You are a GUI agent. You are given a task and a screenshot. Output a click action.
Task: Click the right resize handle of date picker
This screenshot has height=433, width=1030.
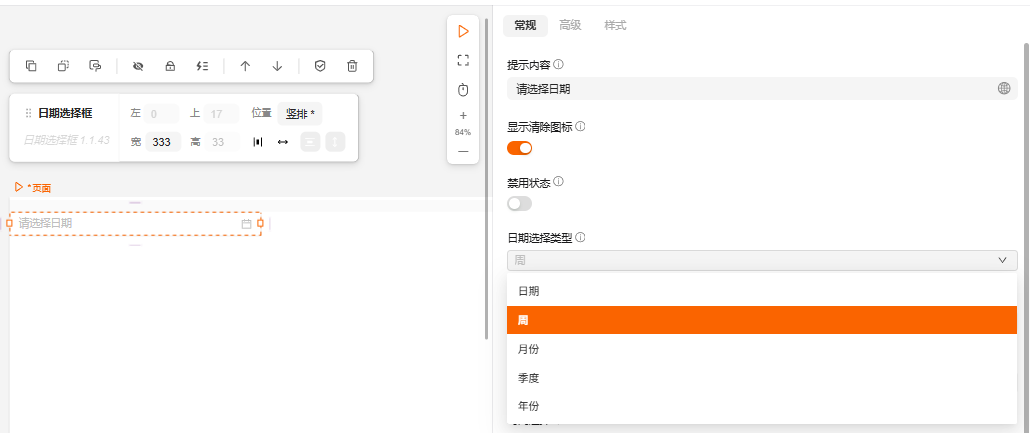tap(261, 223)
